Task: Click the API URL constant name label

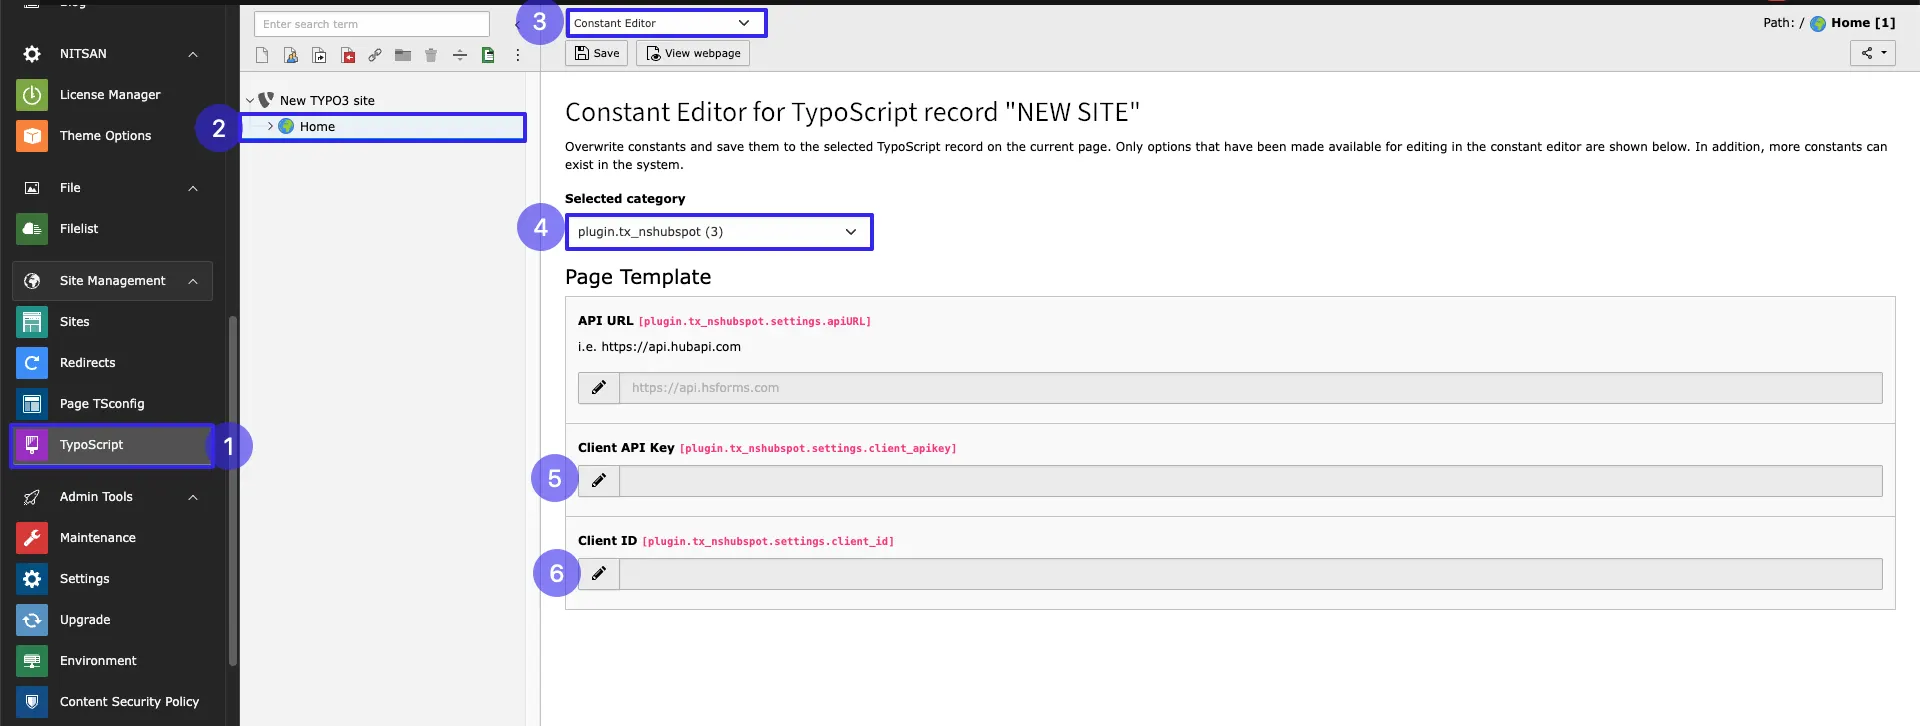Action: point(755,322)
